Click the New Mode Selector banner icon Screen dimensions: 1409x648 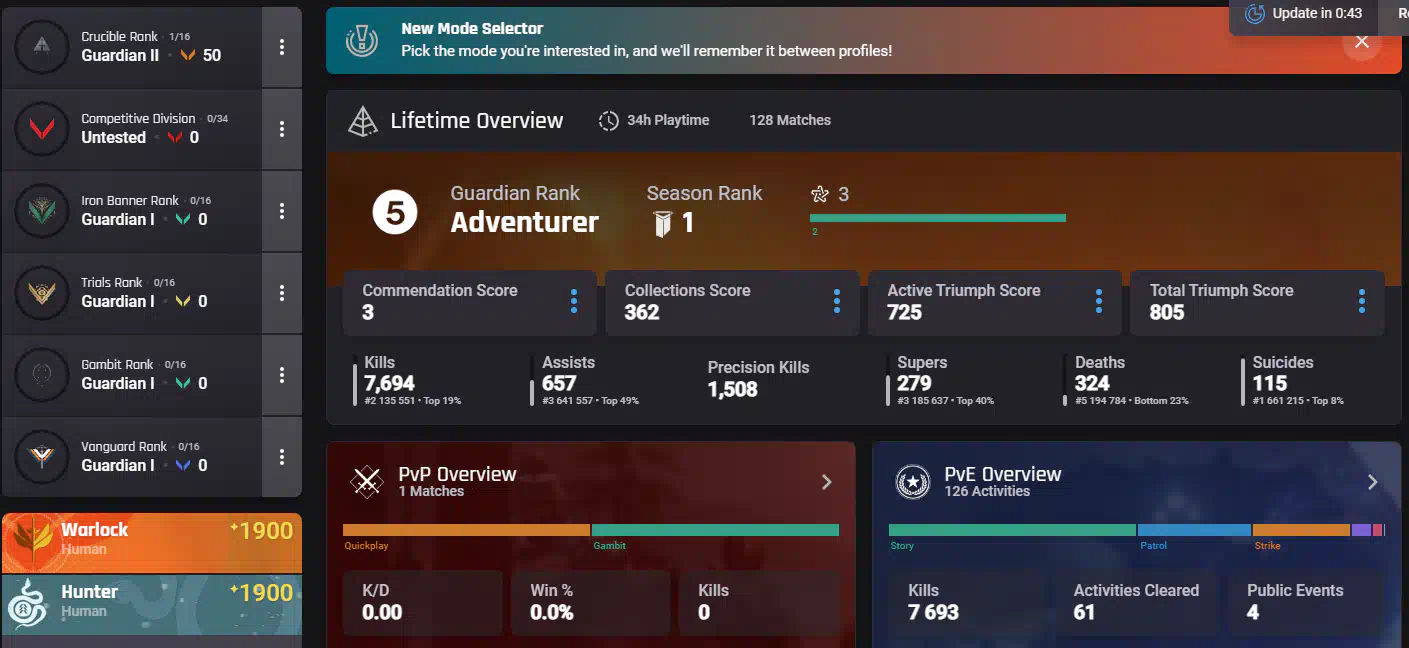point(362,40)
